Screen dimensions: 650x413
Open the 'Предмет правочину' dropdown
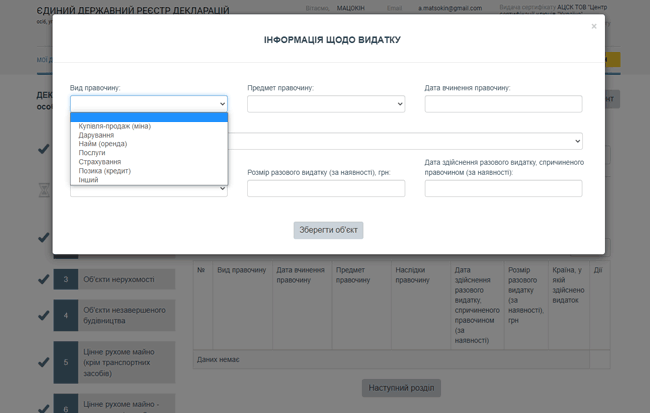(x=326, y=104)
